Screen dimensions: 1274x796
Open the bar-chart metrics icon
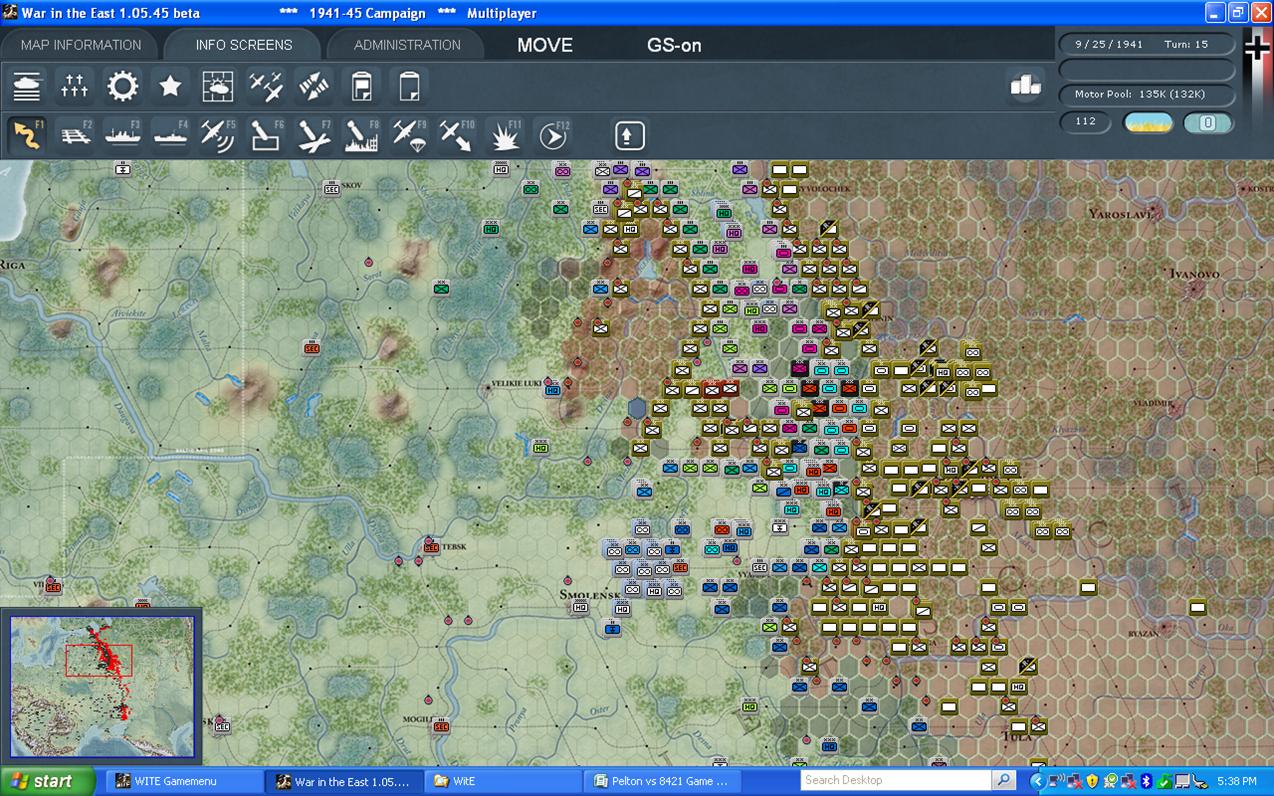pyautogui.click(x=1025, y=86)
